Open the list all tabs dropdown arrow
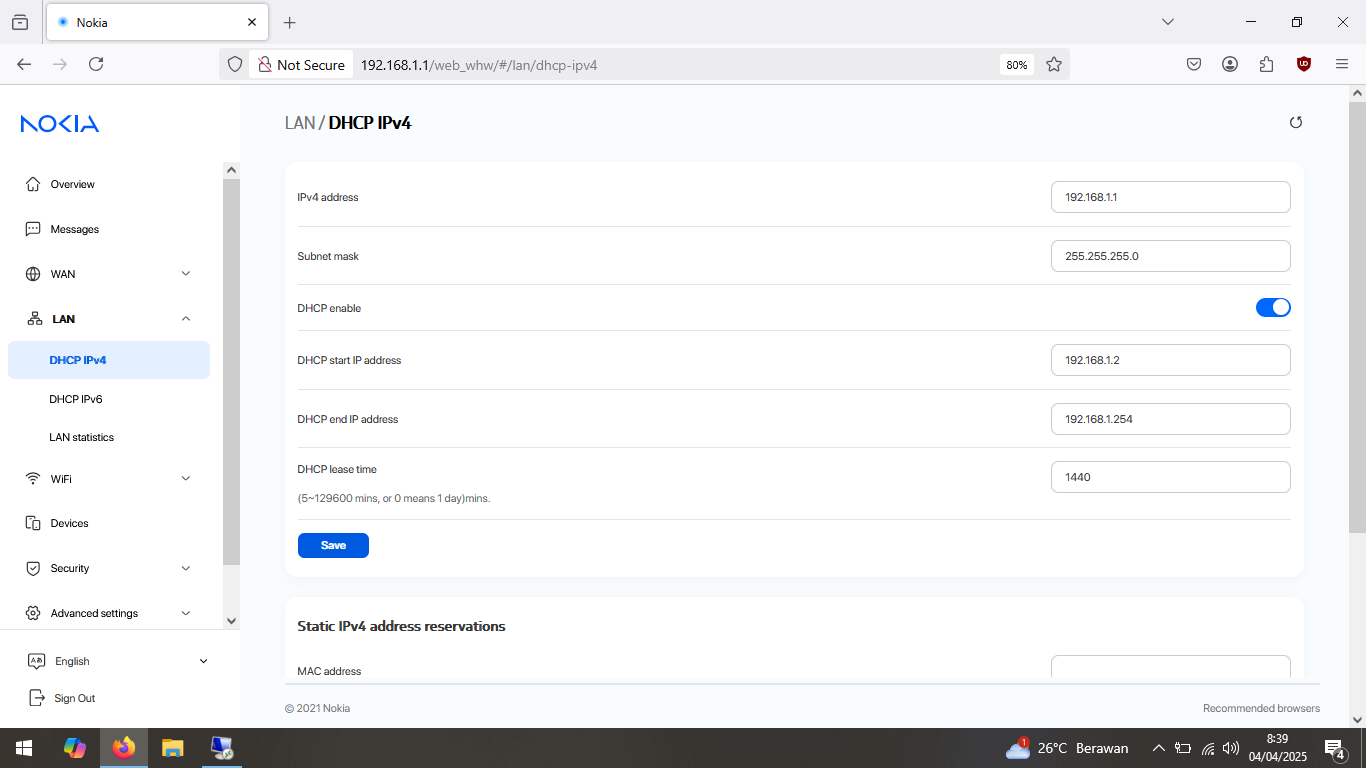 (x=1167, y=22)
